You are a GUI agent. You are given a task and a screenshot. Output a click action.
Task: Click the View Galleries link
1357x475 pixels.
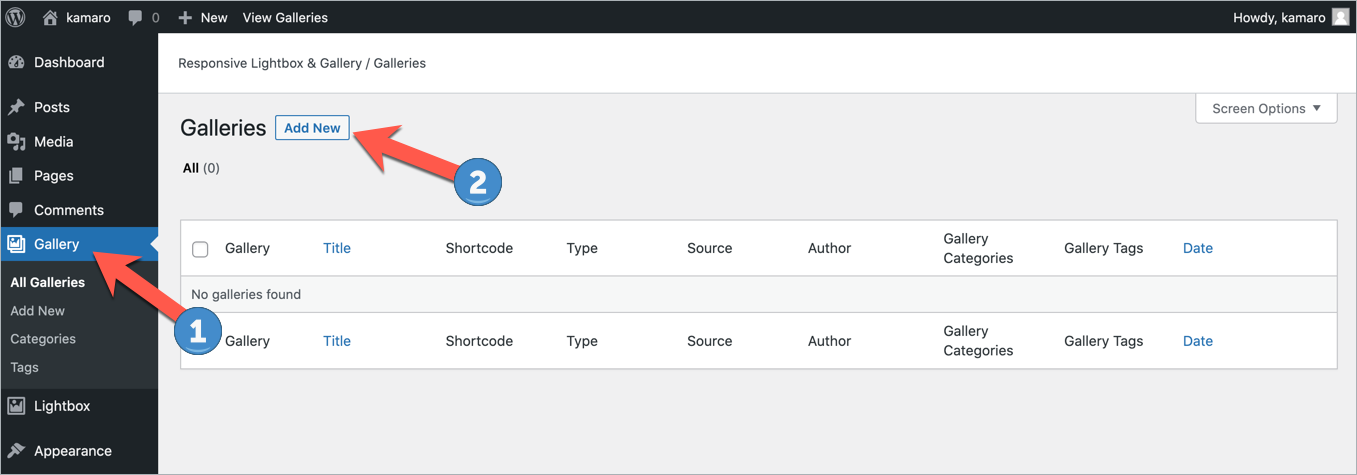point(285,17)
